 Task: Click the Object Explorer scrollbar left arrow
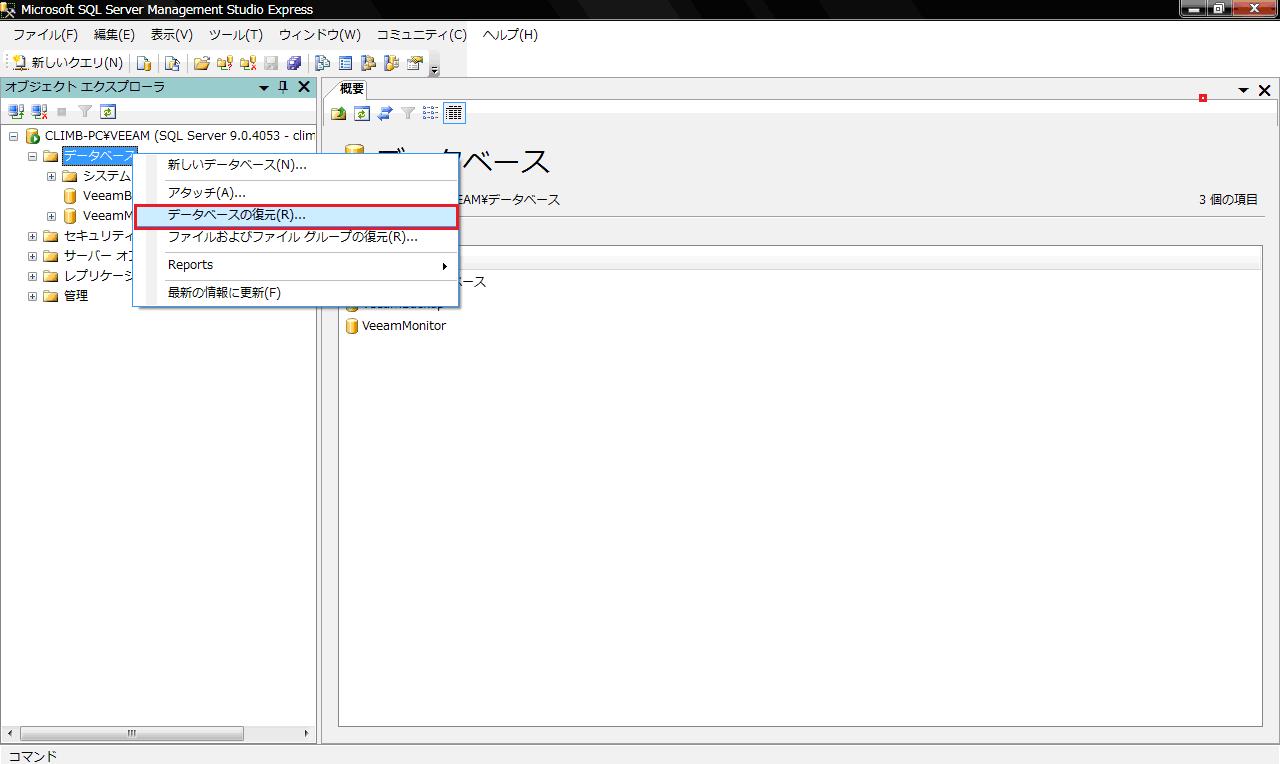tap(9, 733)
